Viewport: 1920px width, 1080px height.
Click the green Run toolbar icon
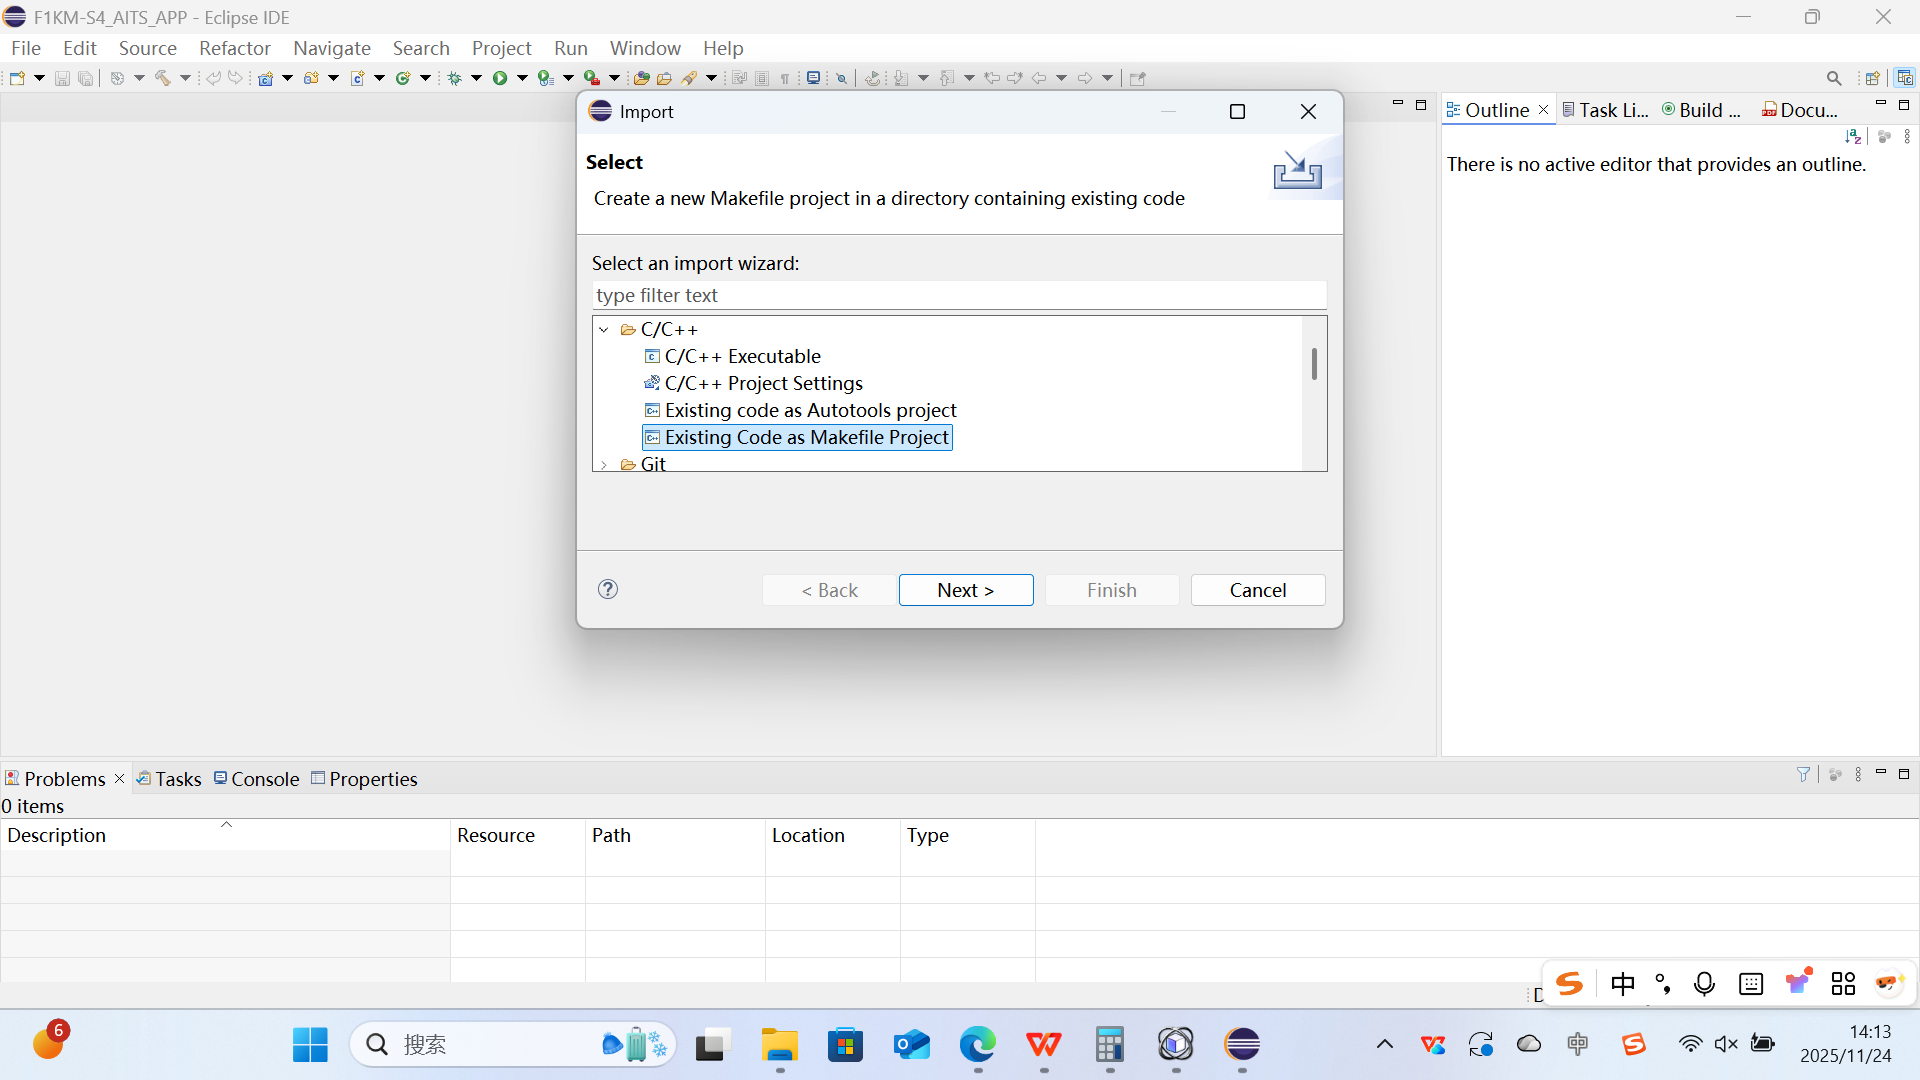pyautogui.click(x=499, y=78)
